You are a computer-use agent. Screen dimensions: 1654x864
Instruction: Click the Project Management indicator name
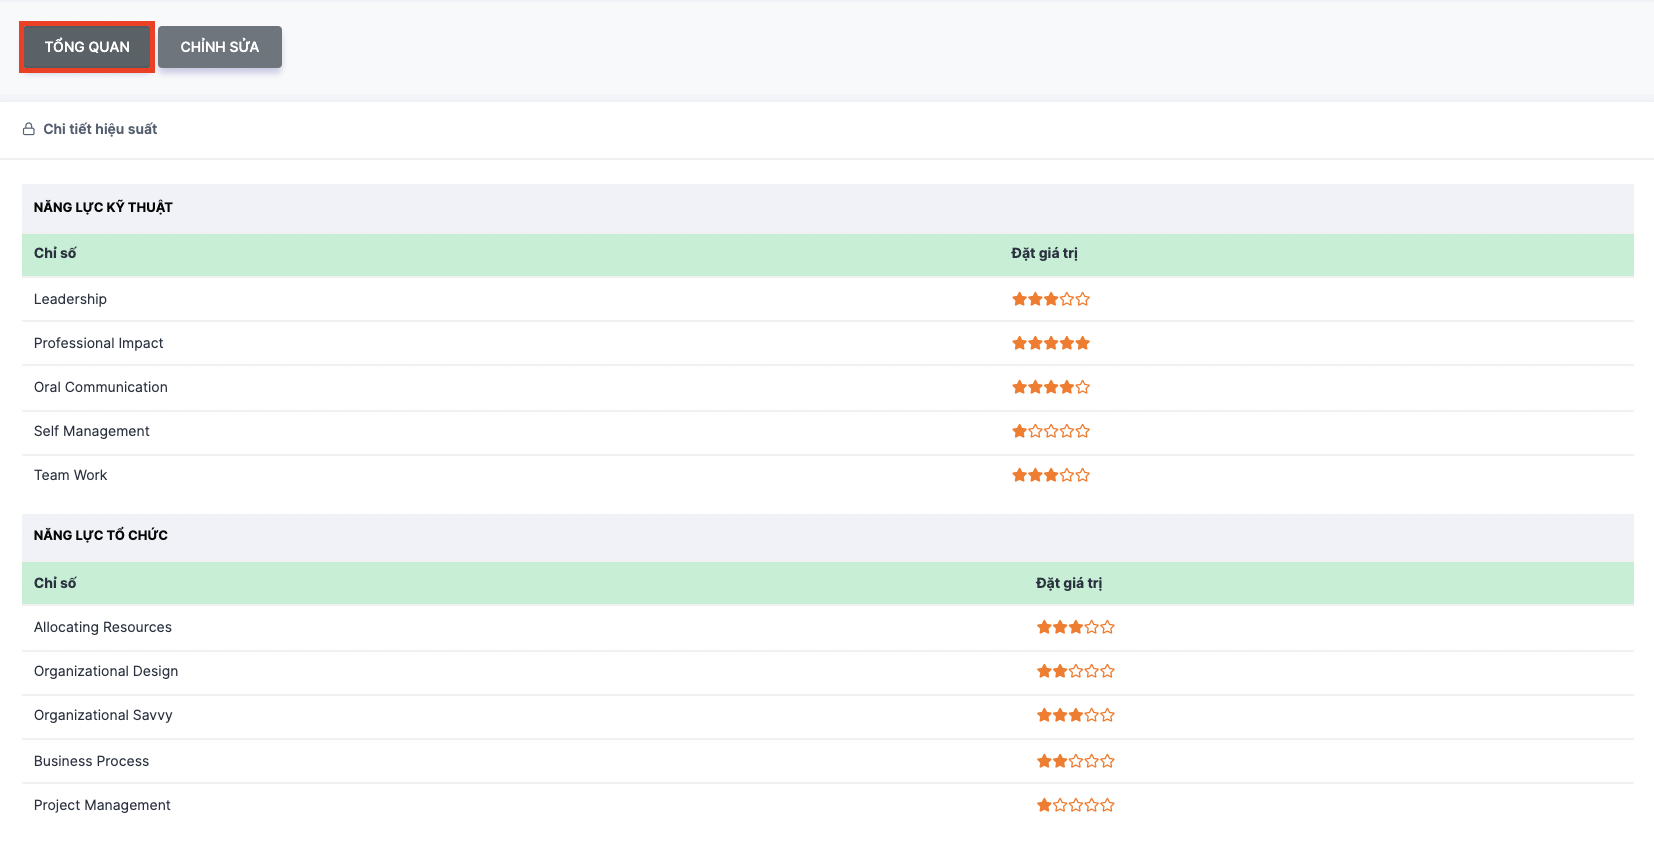point(102,805)
